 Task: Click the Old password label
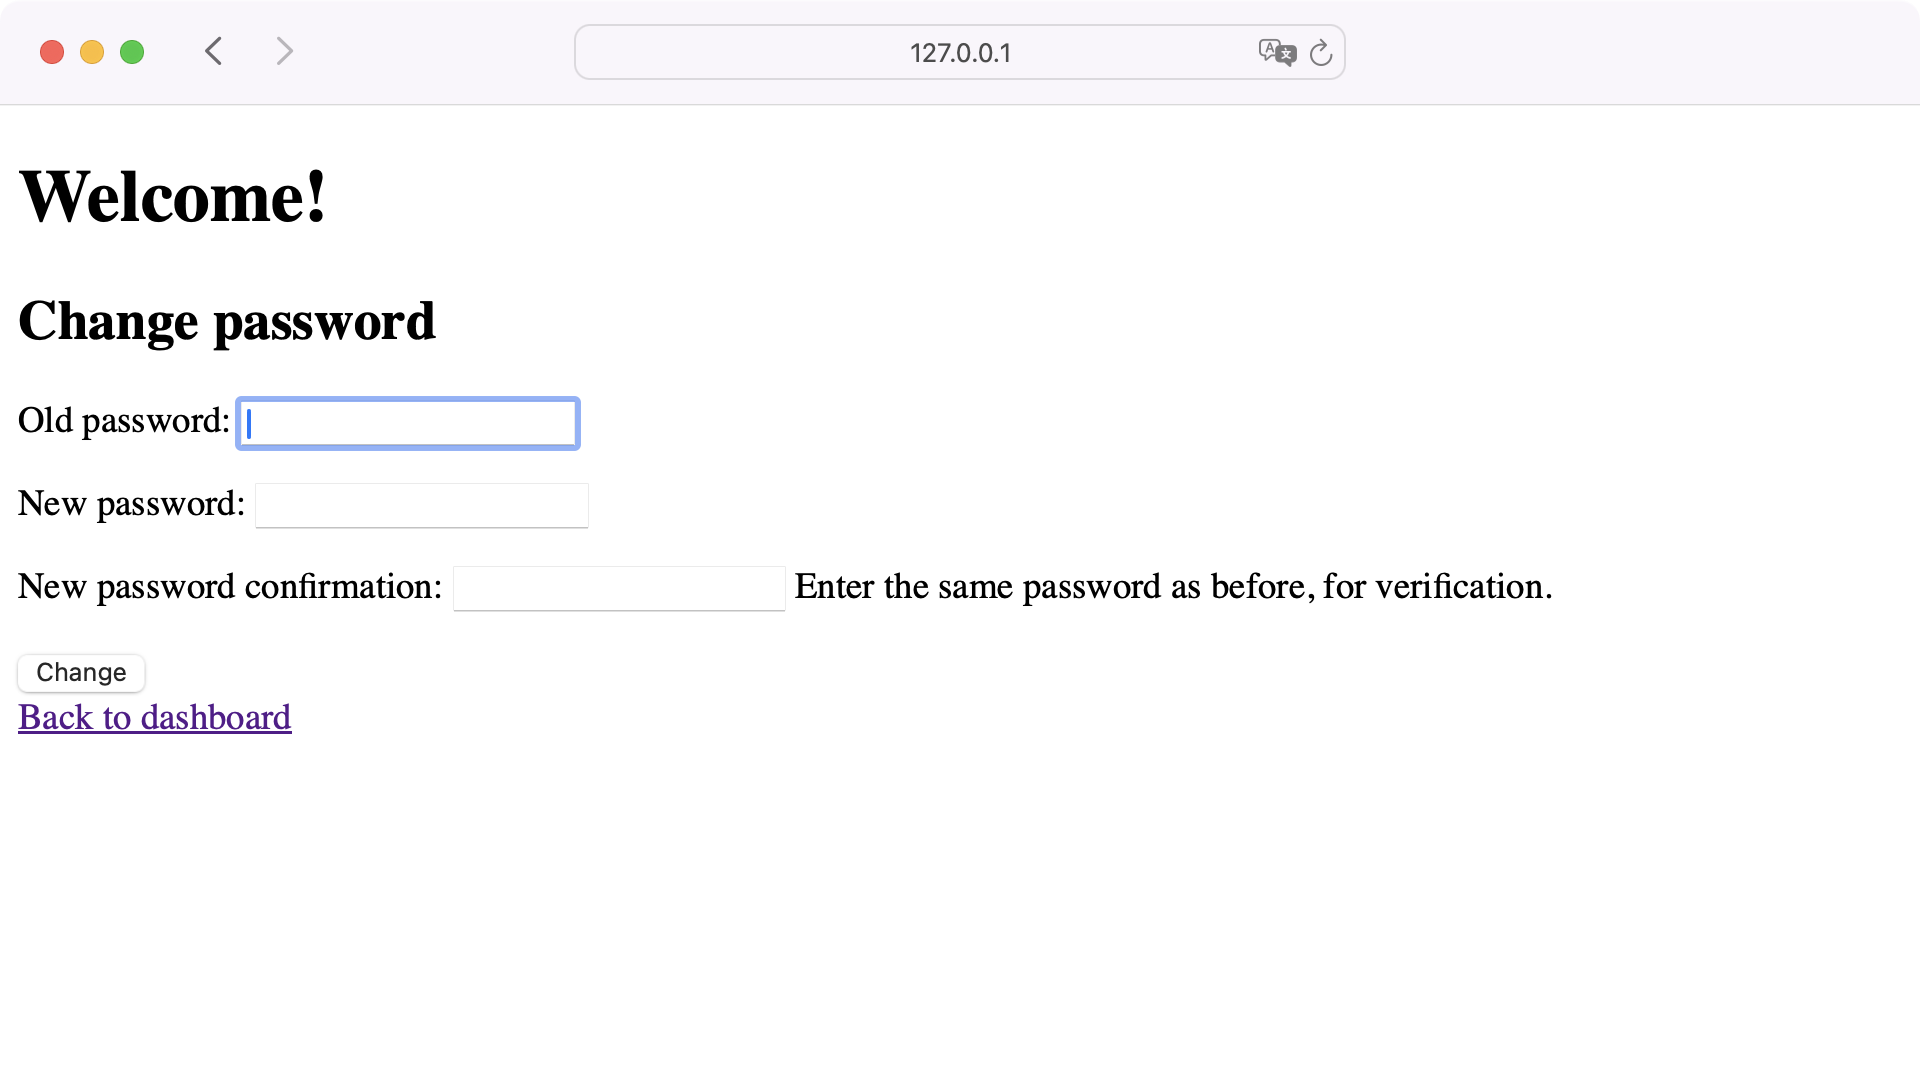tap(123, 420)
